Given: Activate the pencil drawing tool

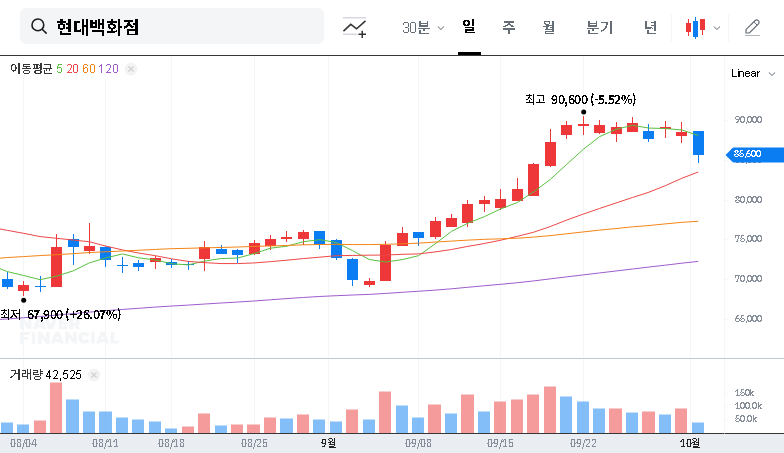Looking at the screenshot, I should (x=752, y=28).
